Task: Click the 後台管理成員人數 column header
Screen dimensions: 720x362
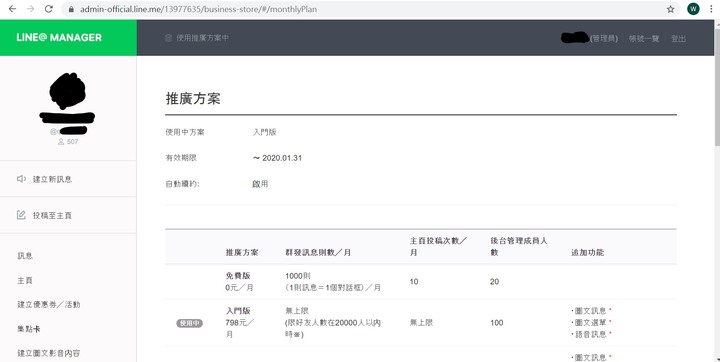Action: pos(519,247)
